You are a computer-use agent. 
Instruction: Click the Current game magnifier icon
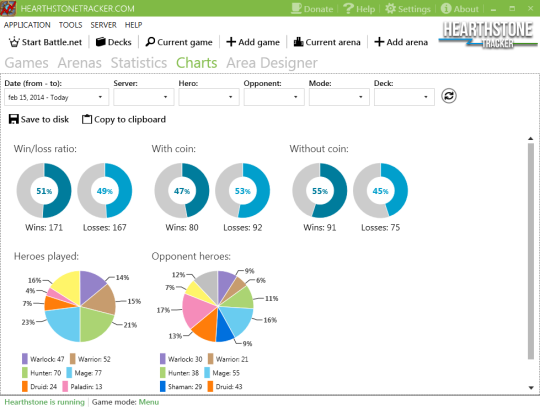pyautogui.click(x=150, y=42)
